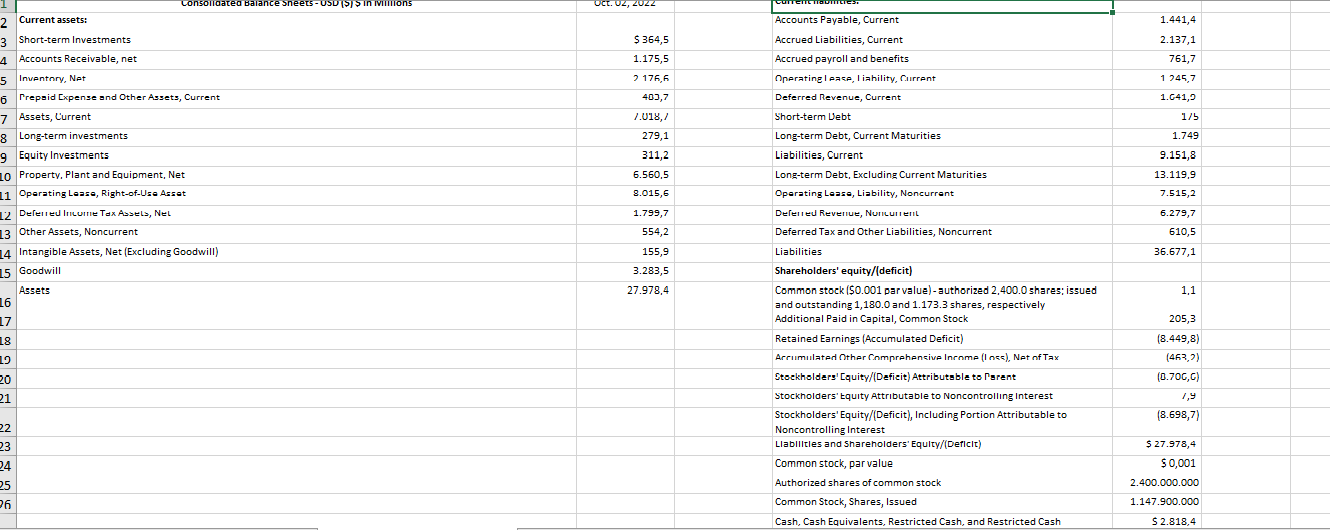This screenshot has width=1330, height=530.
Task: Select the 'Short-term Investments' label cell
Action: pos(296,39)
